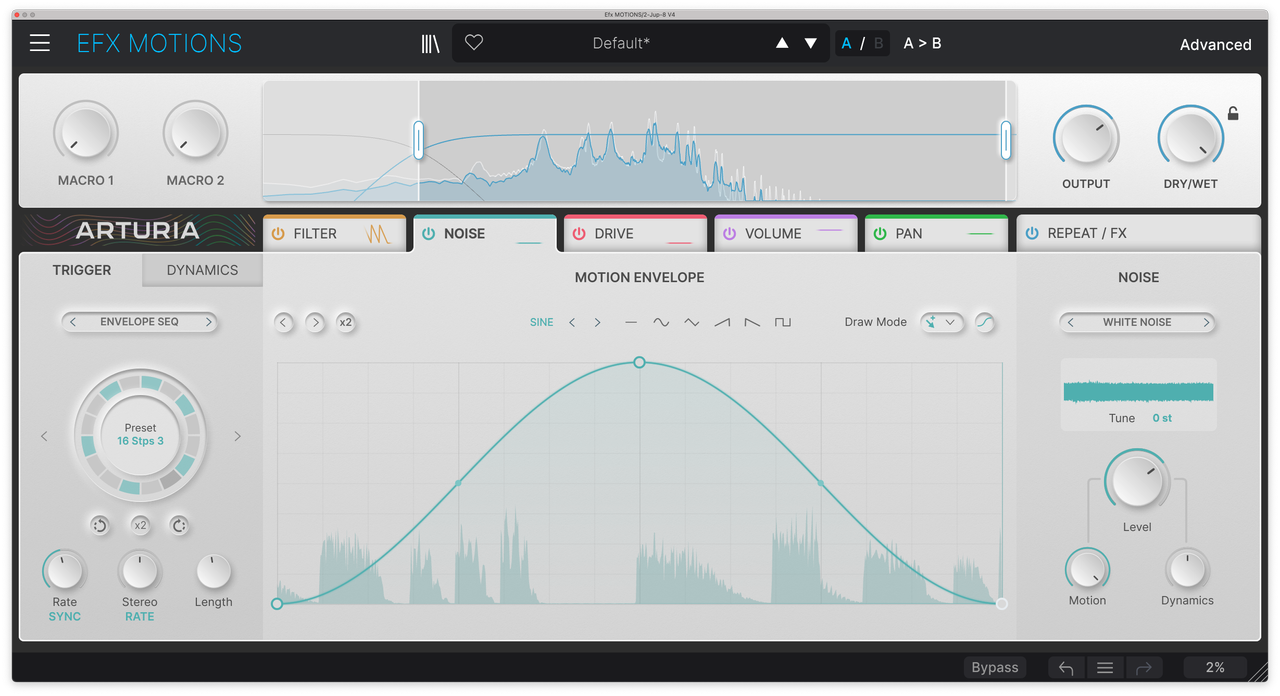Switch to preset slot A
Image resolution: width=1280 pixels, height=696 pixels.
(847, 43)
